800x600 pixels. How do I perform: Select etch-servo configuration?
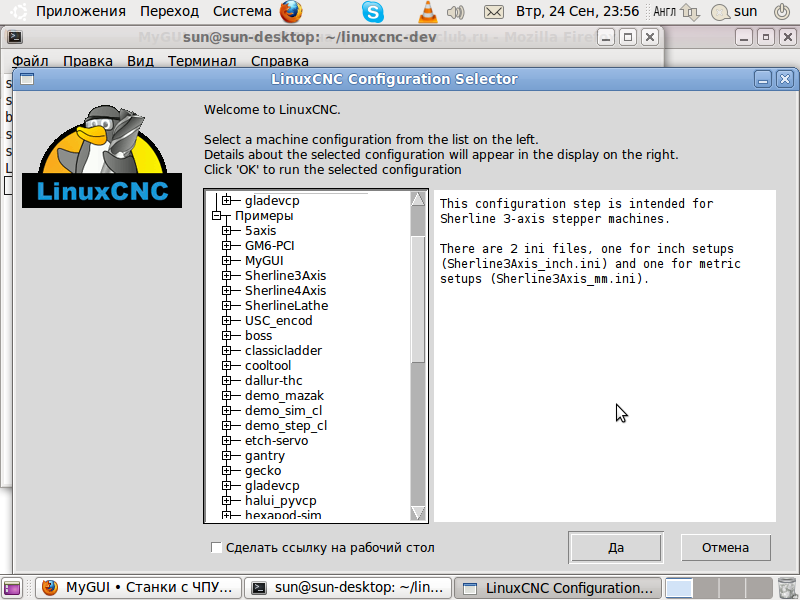[277, 441]
